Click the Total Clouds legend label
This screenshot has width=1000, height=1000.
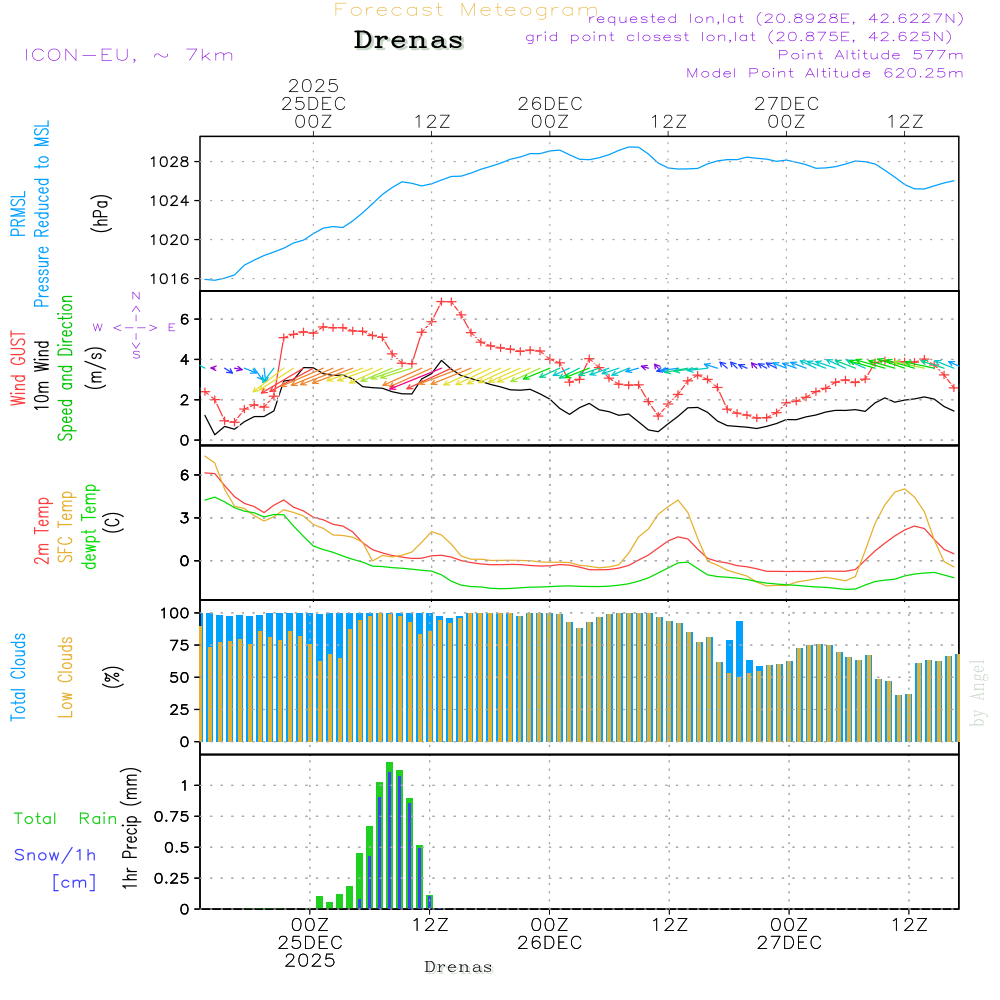click(18, 677)
